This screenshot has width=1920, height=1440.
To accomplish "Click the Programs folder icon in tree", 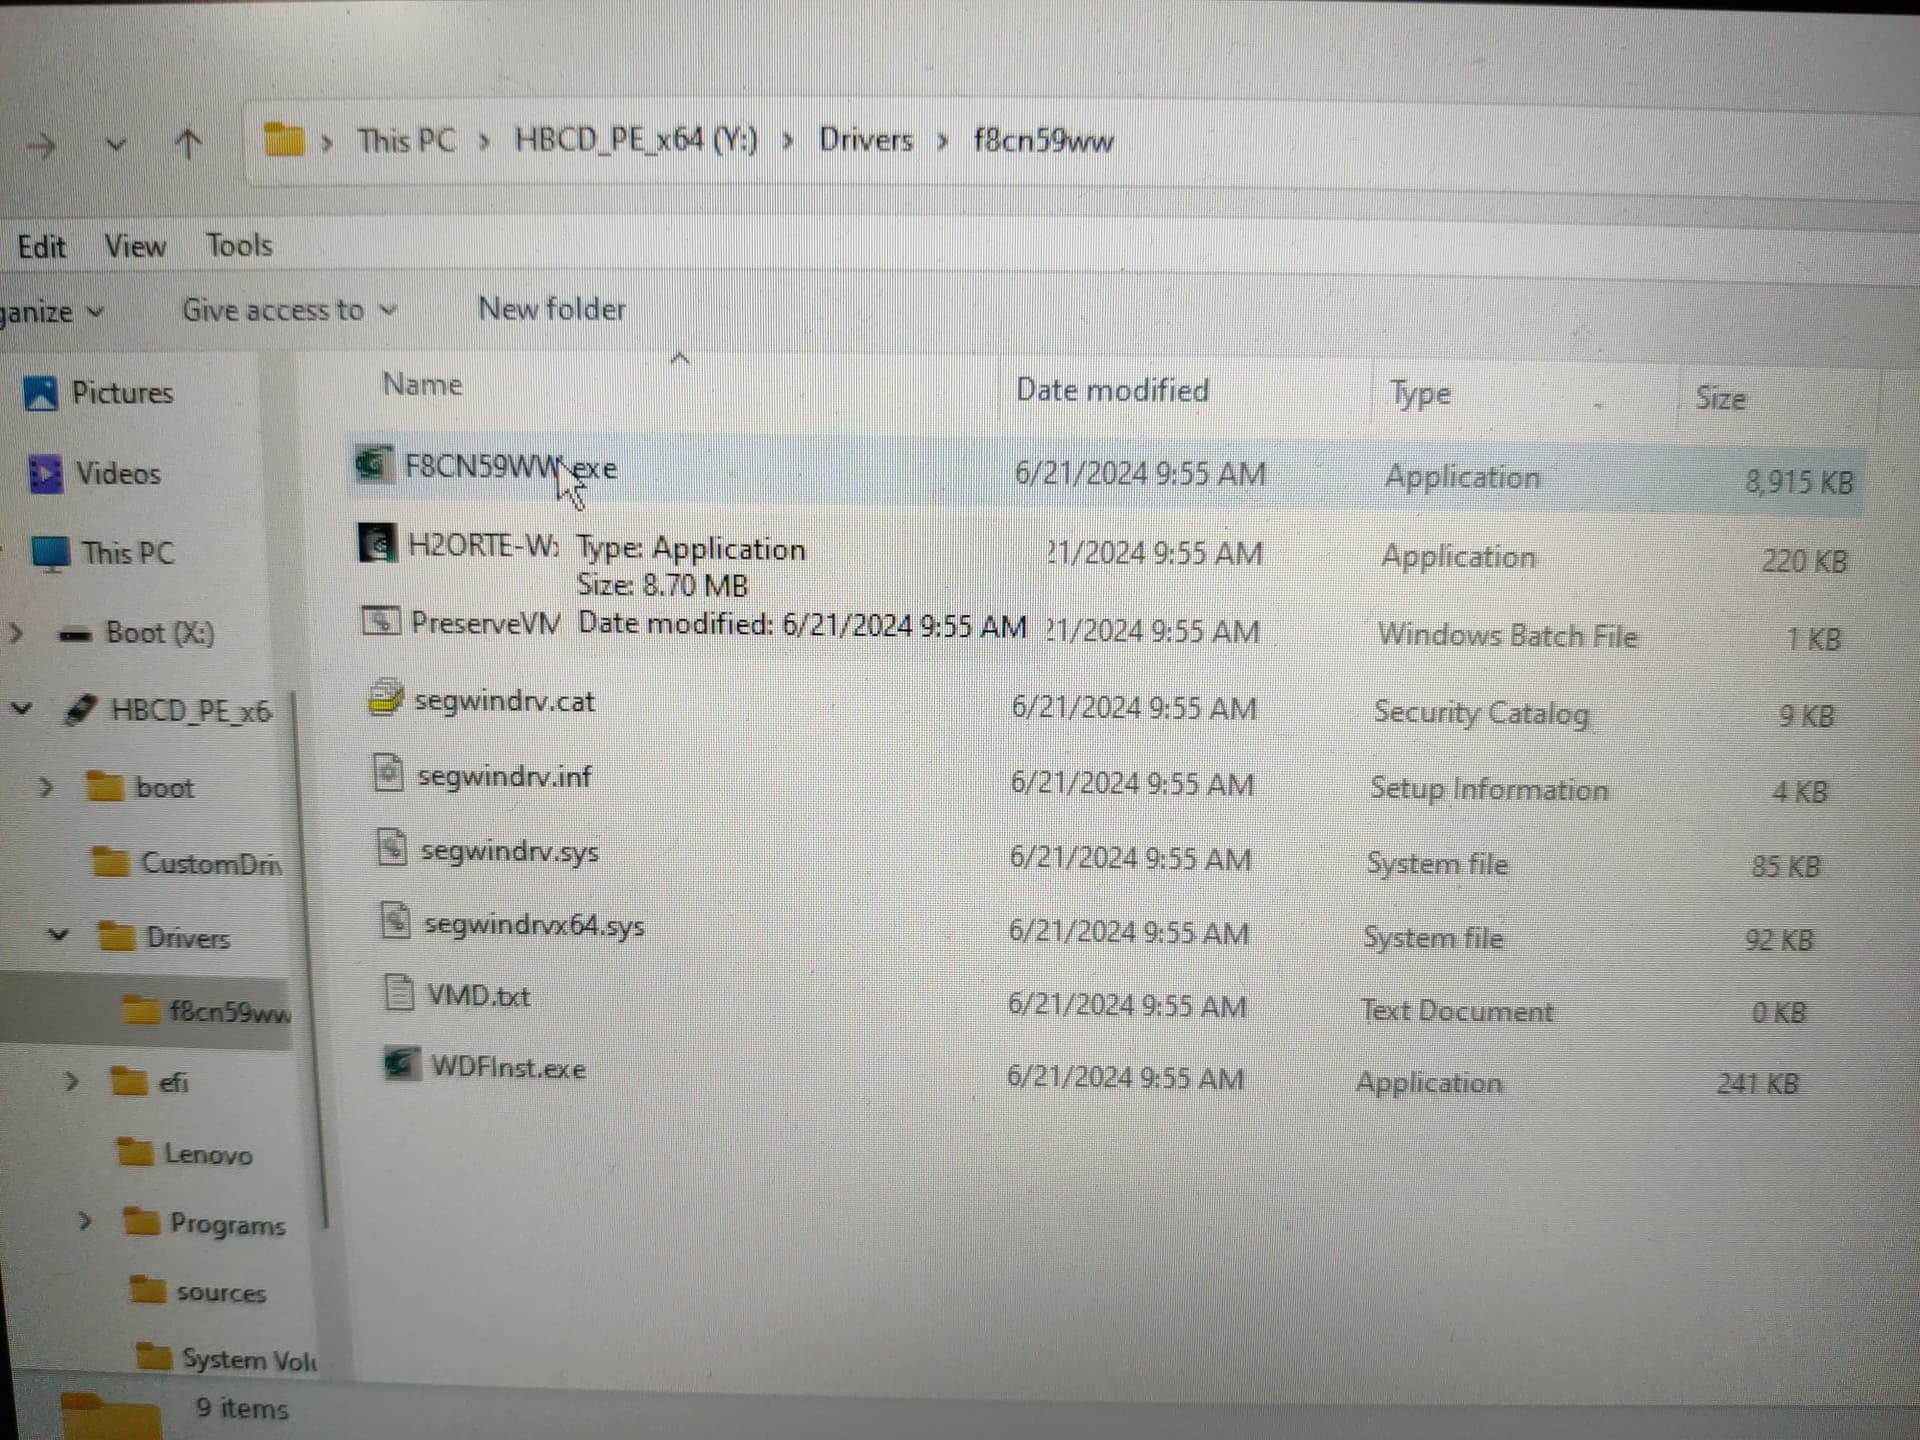I will tap(141, 1221).
